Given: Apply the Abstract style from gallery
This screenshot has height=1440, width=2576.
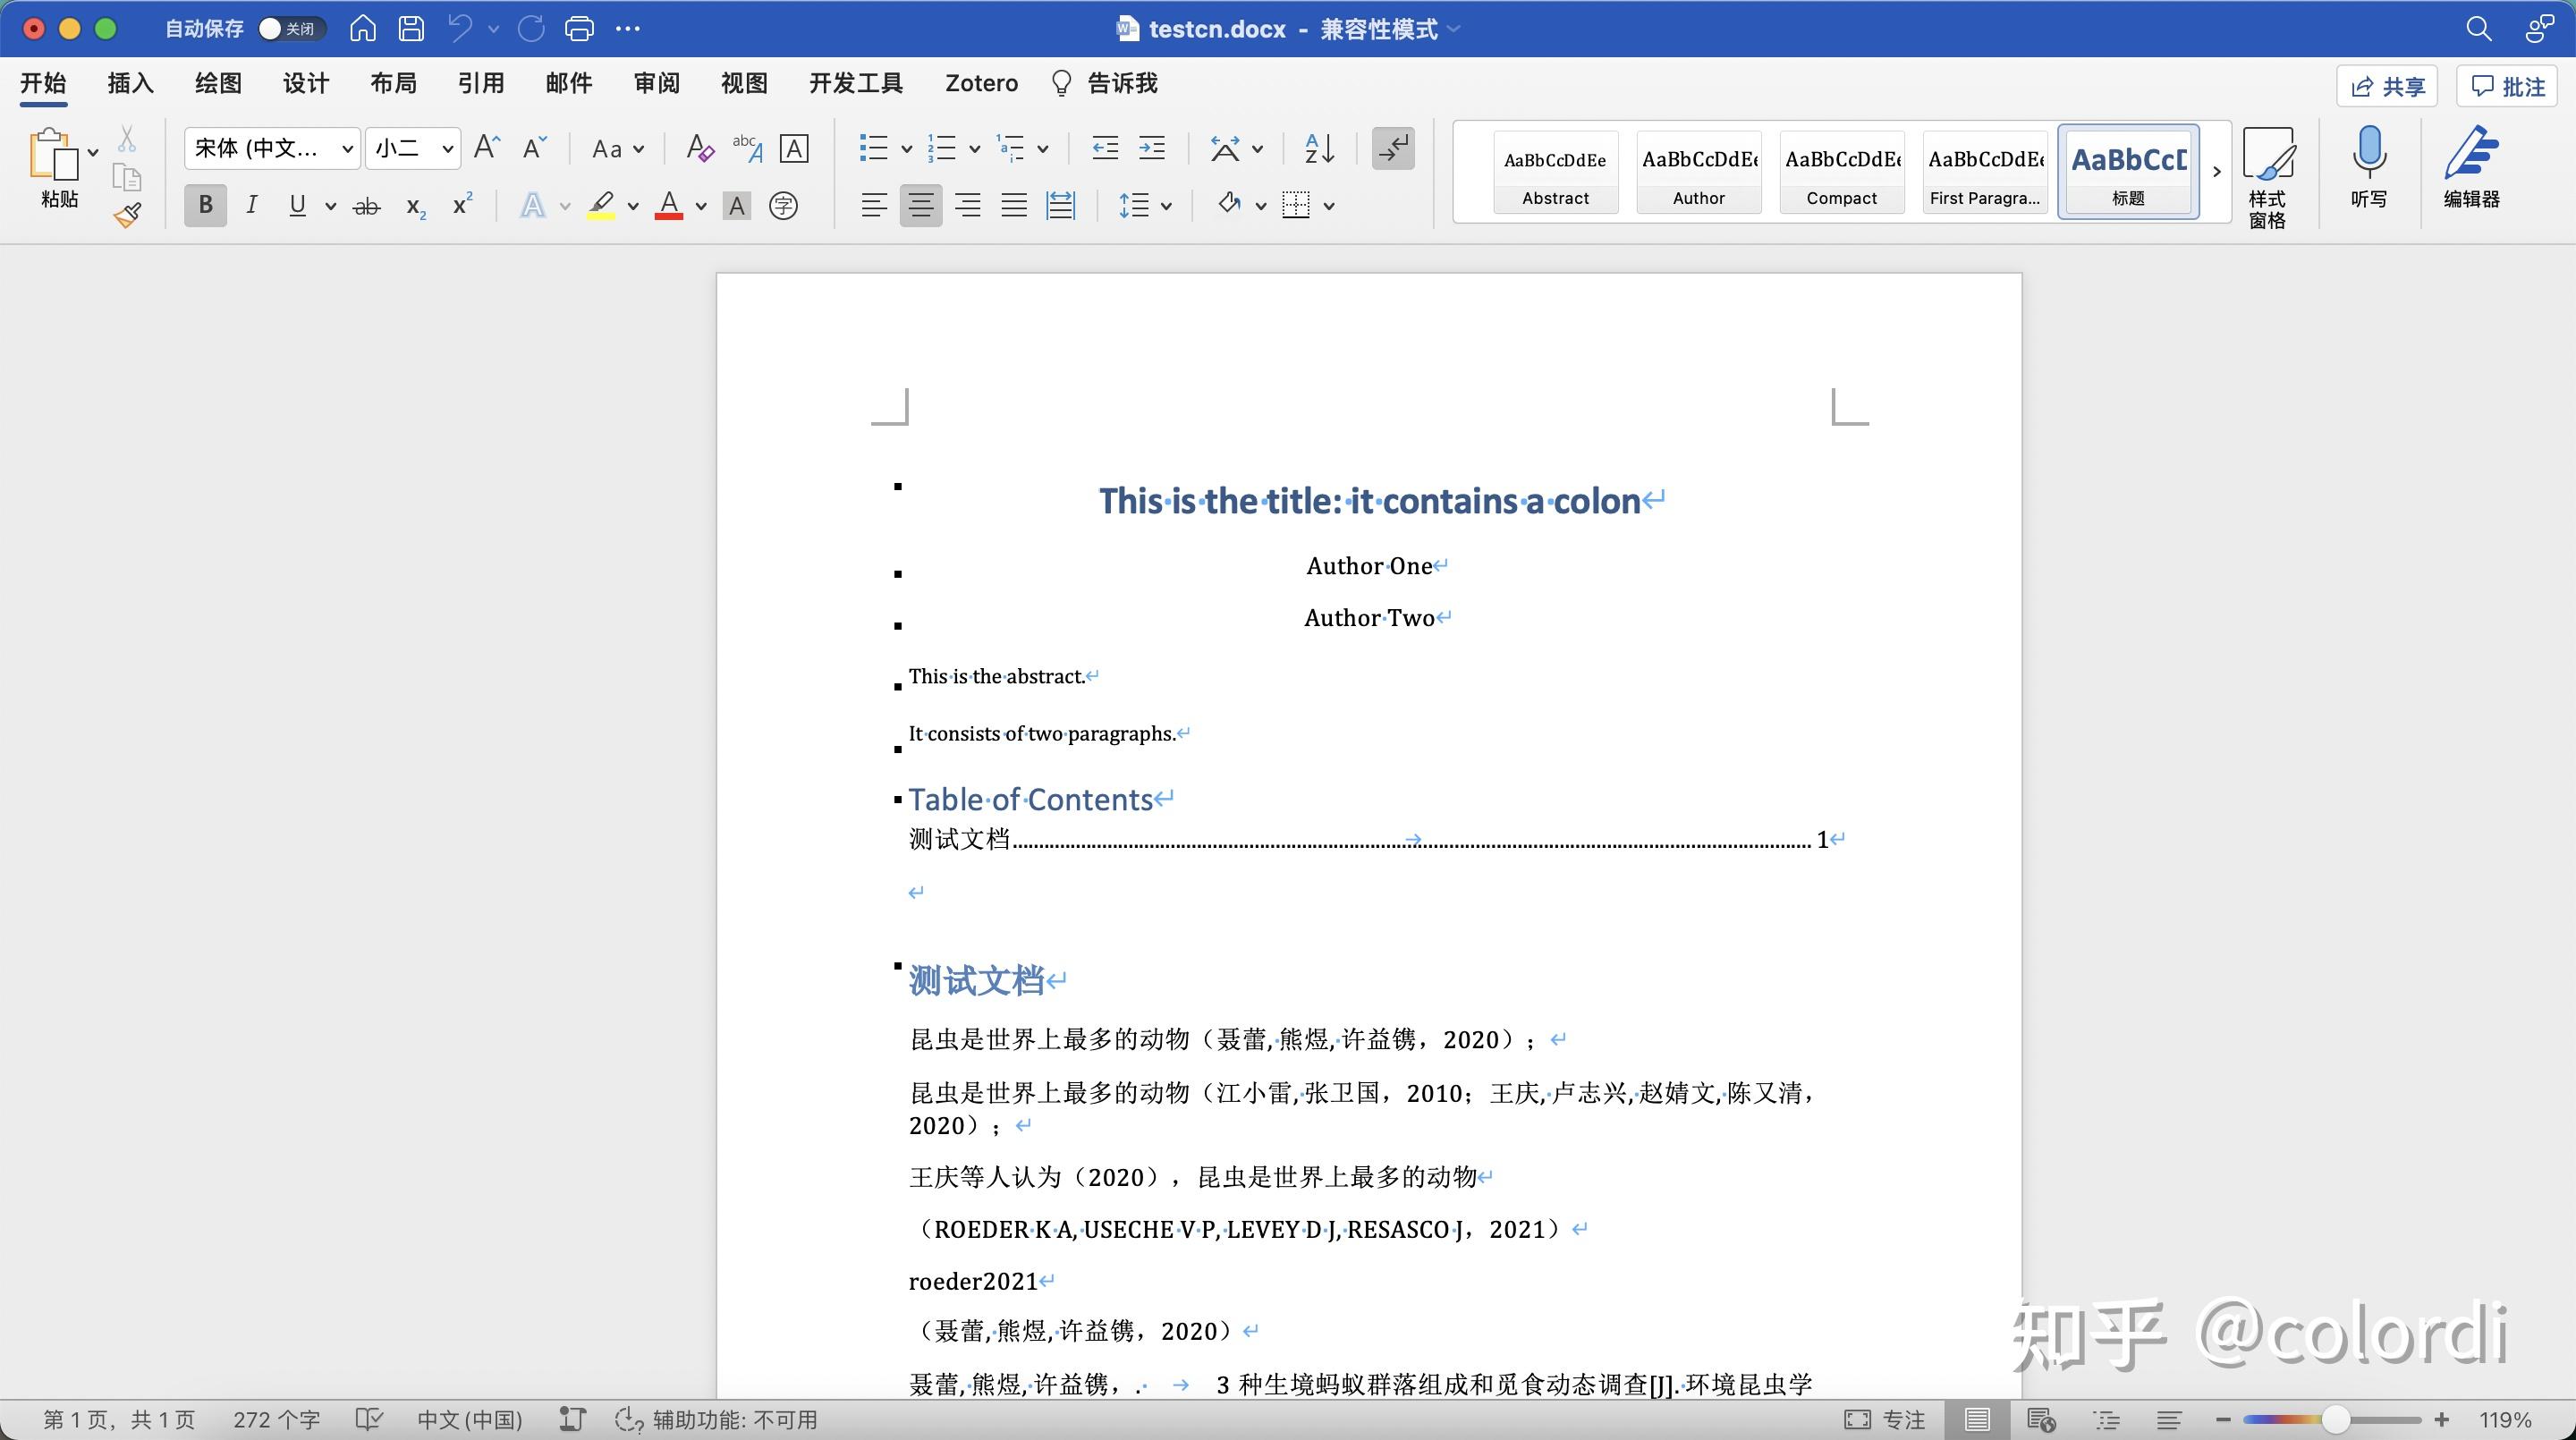Looking at the screenshot, I should (1555, 170).
